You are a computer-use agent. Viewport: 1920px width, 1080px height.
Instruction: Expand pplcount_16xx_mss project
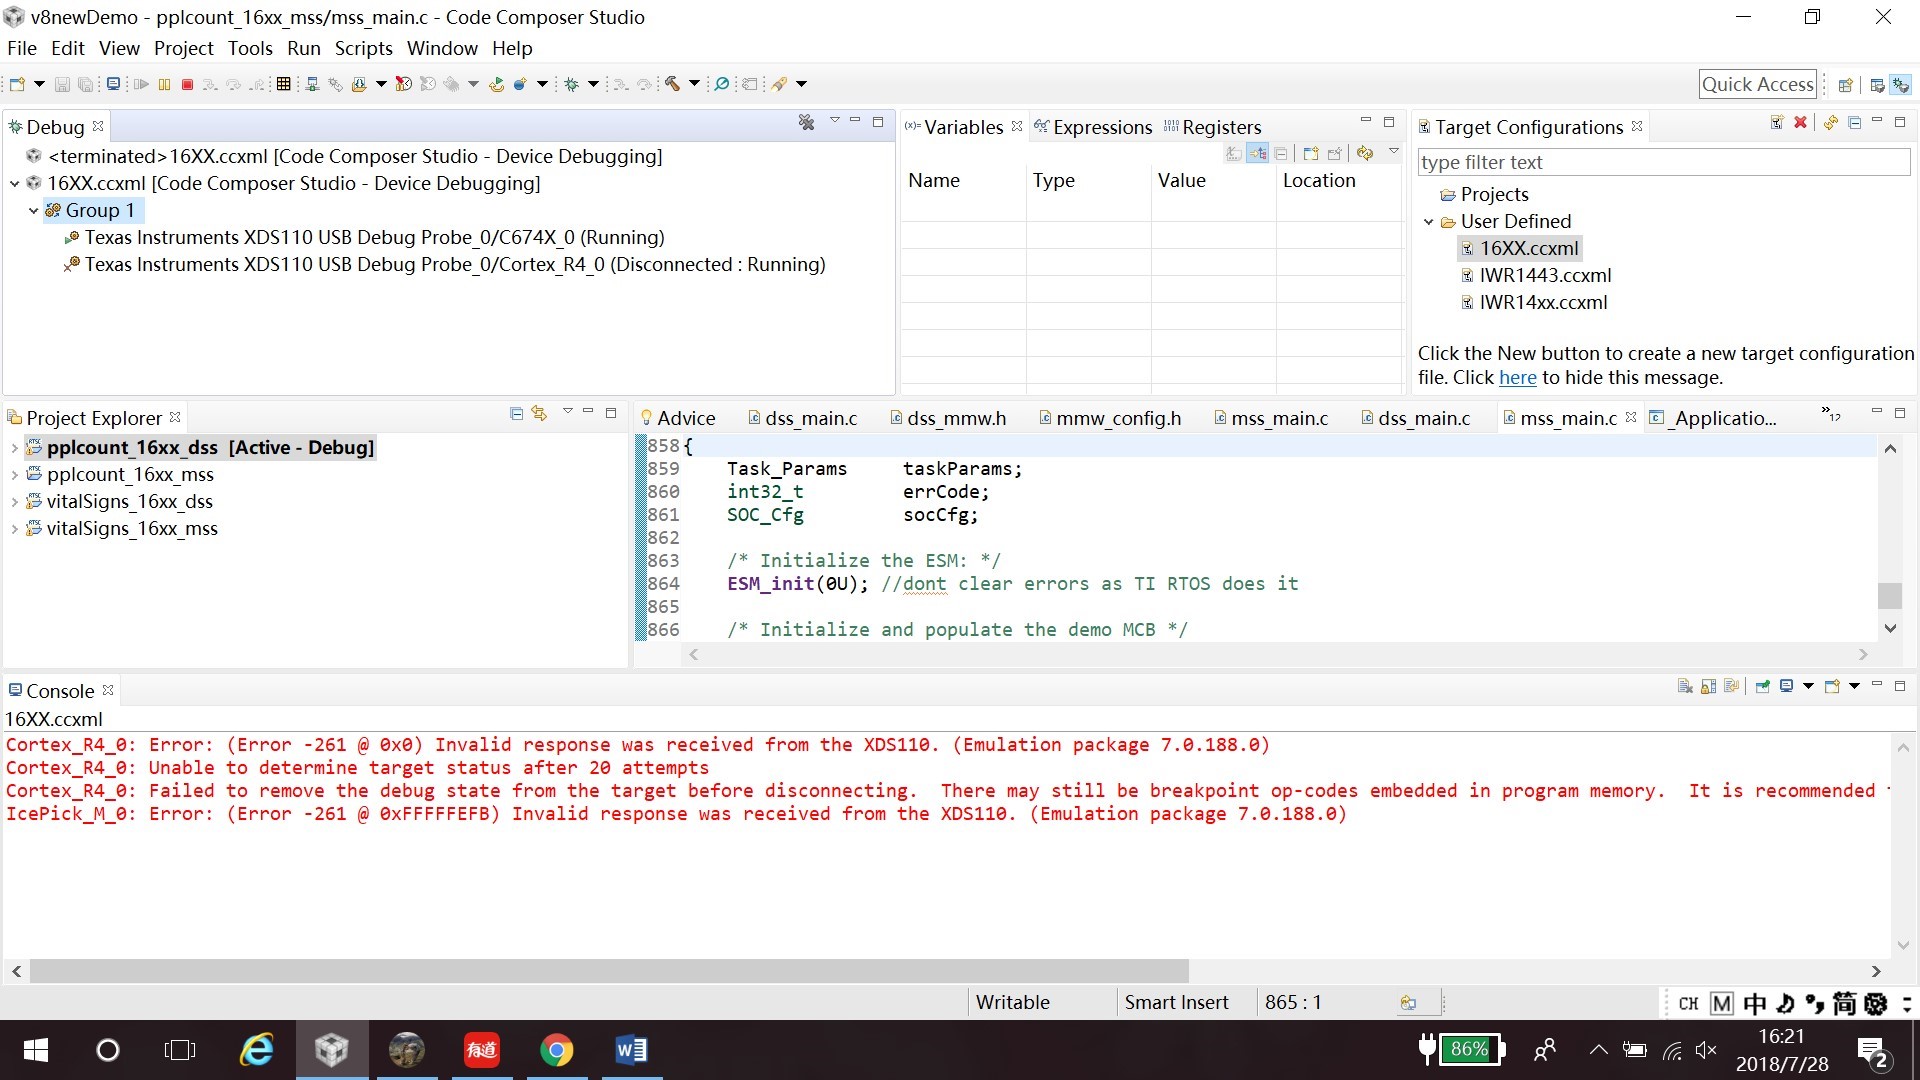coord(14,475)
